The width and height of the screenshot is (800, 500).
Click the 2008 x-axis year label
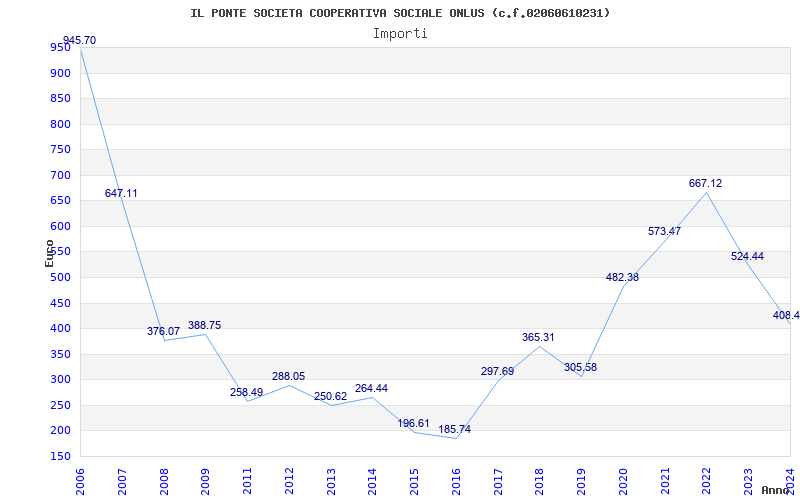click(x=164, y=482)
